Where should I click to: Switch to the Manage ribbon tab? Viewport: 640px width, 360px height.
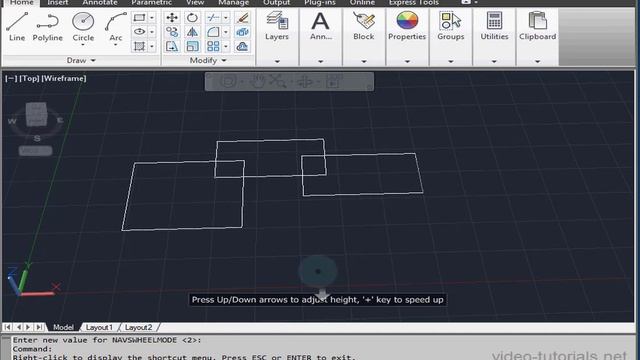click(x=233, y=3)
